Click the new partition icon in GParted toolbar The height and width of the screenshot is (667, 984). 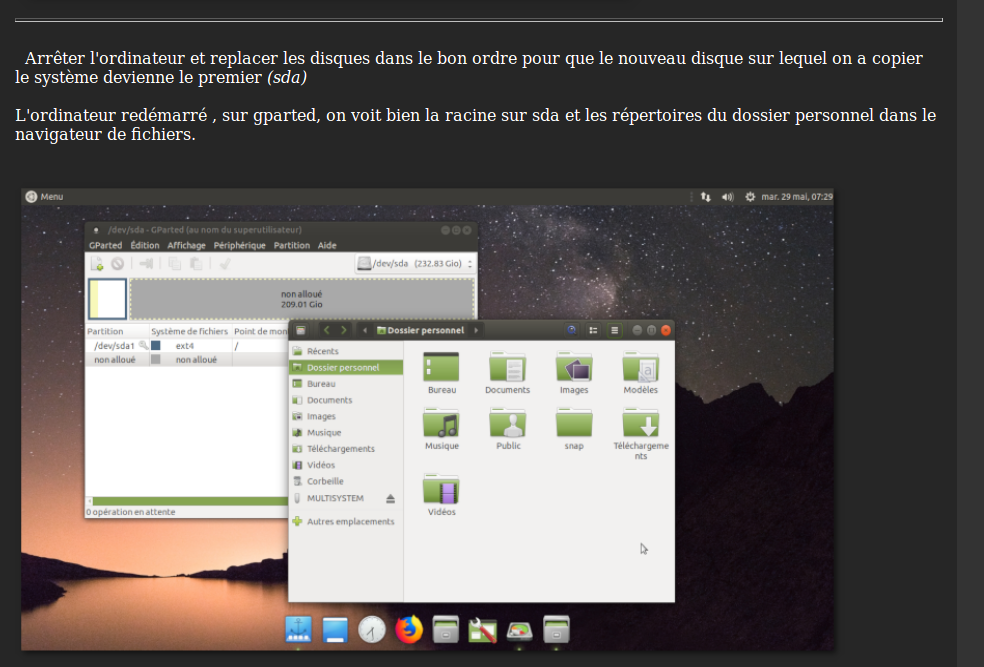pyautogui.click(x=97, y=264)
